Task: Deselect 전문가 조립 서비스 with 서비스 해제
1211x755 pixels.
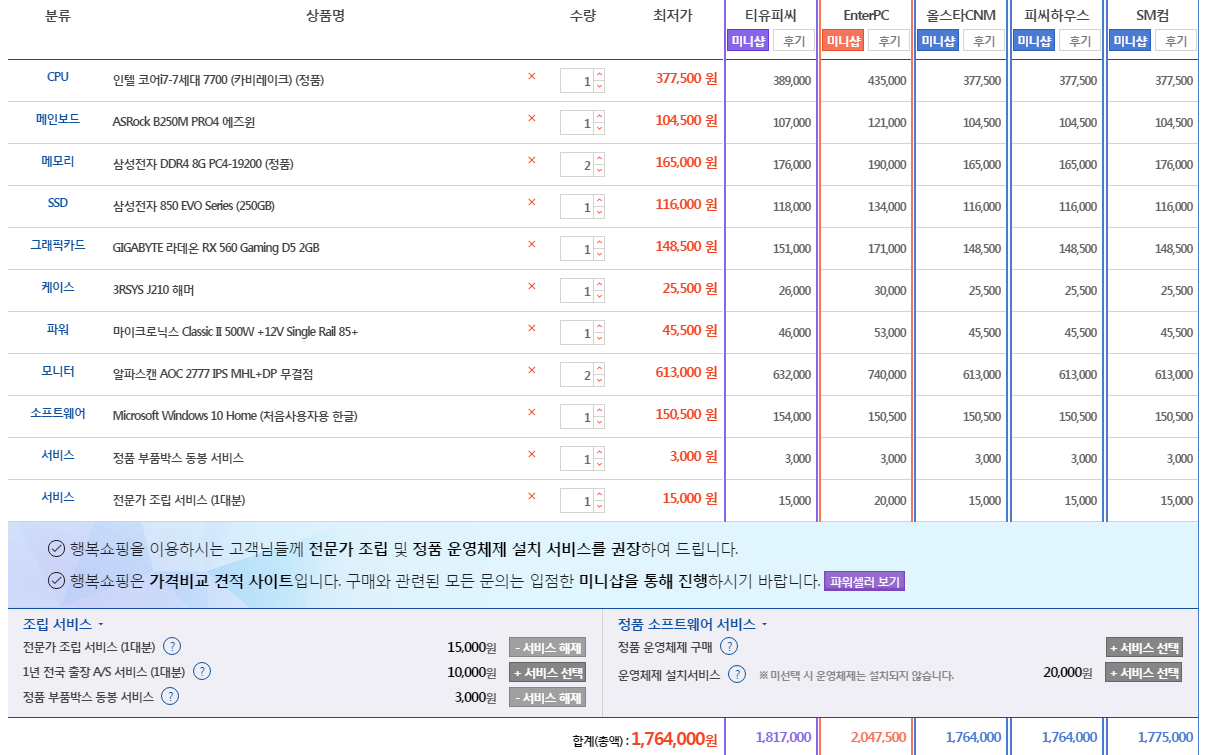Action: click(x=547, y=648)
